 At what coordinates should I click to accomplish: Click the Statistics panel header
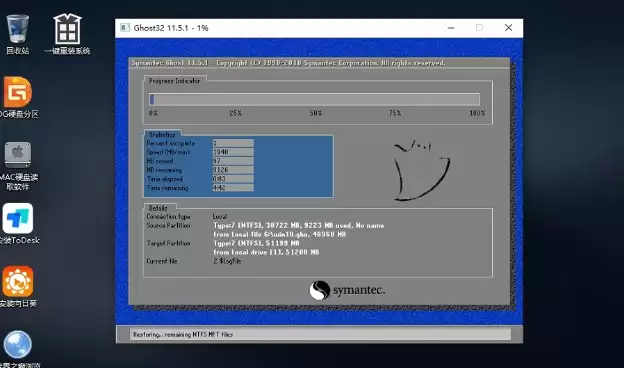(162, 134)
